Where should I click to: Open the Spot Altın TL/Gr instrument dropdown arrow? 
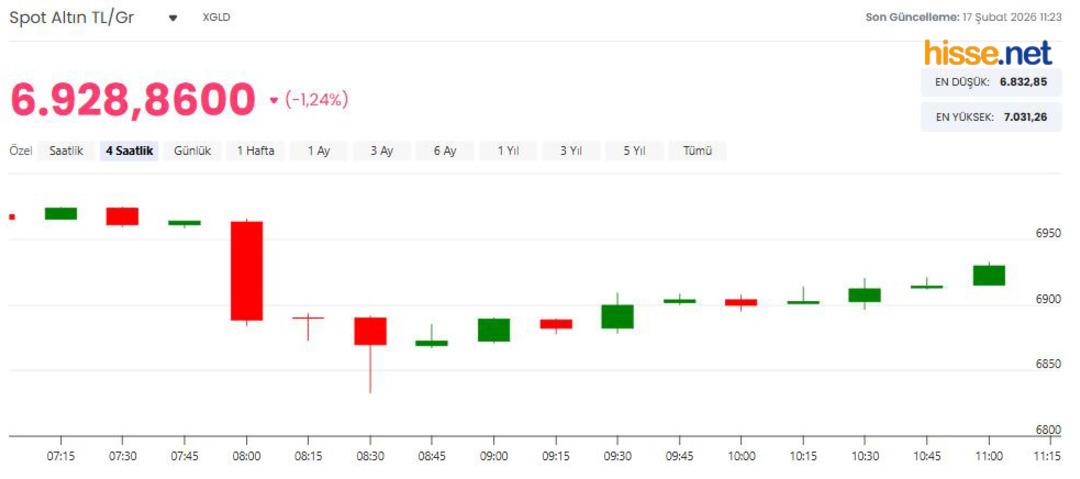pyautogui.click(x=173, y=18)
